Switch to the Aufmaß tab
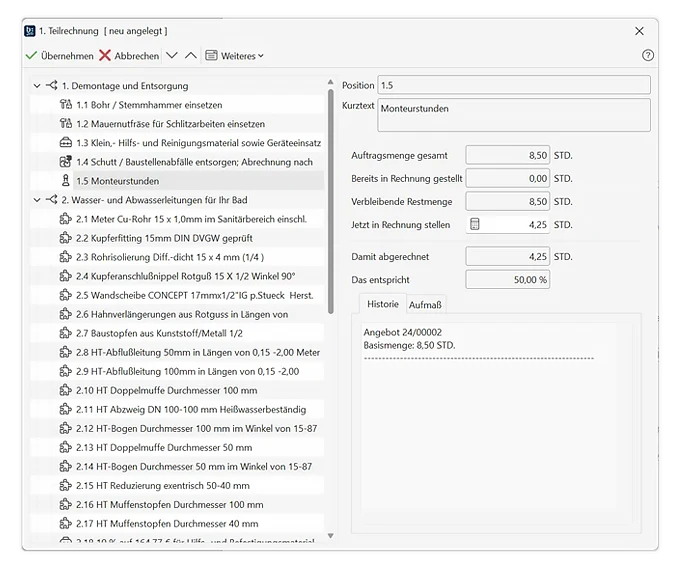Screen dimensions: 678x567 (425, 304)
